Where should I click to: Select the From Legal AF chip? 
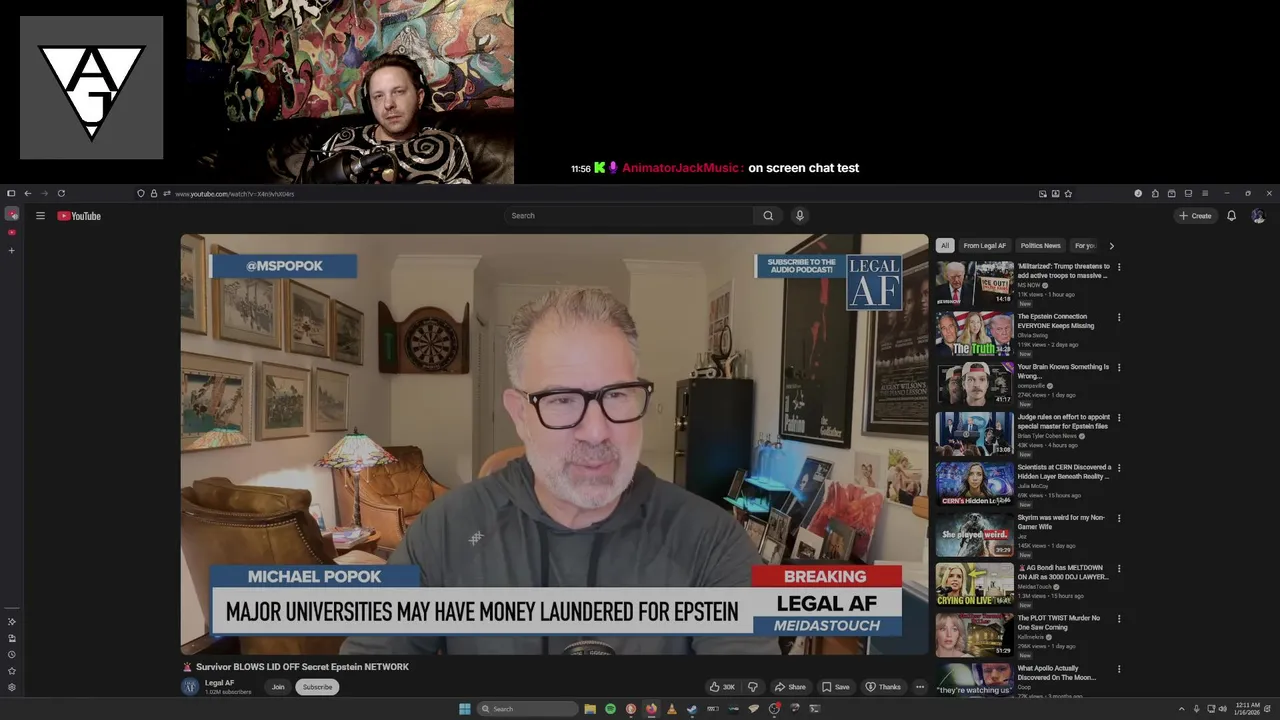985,246
